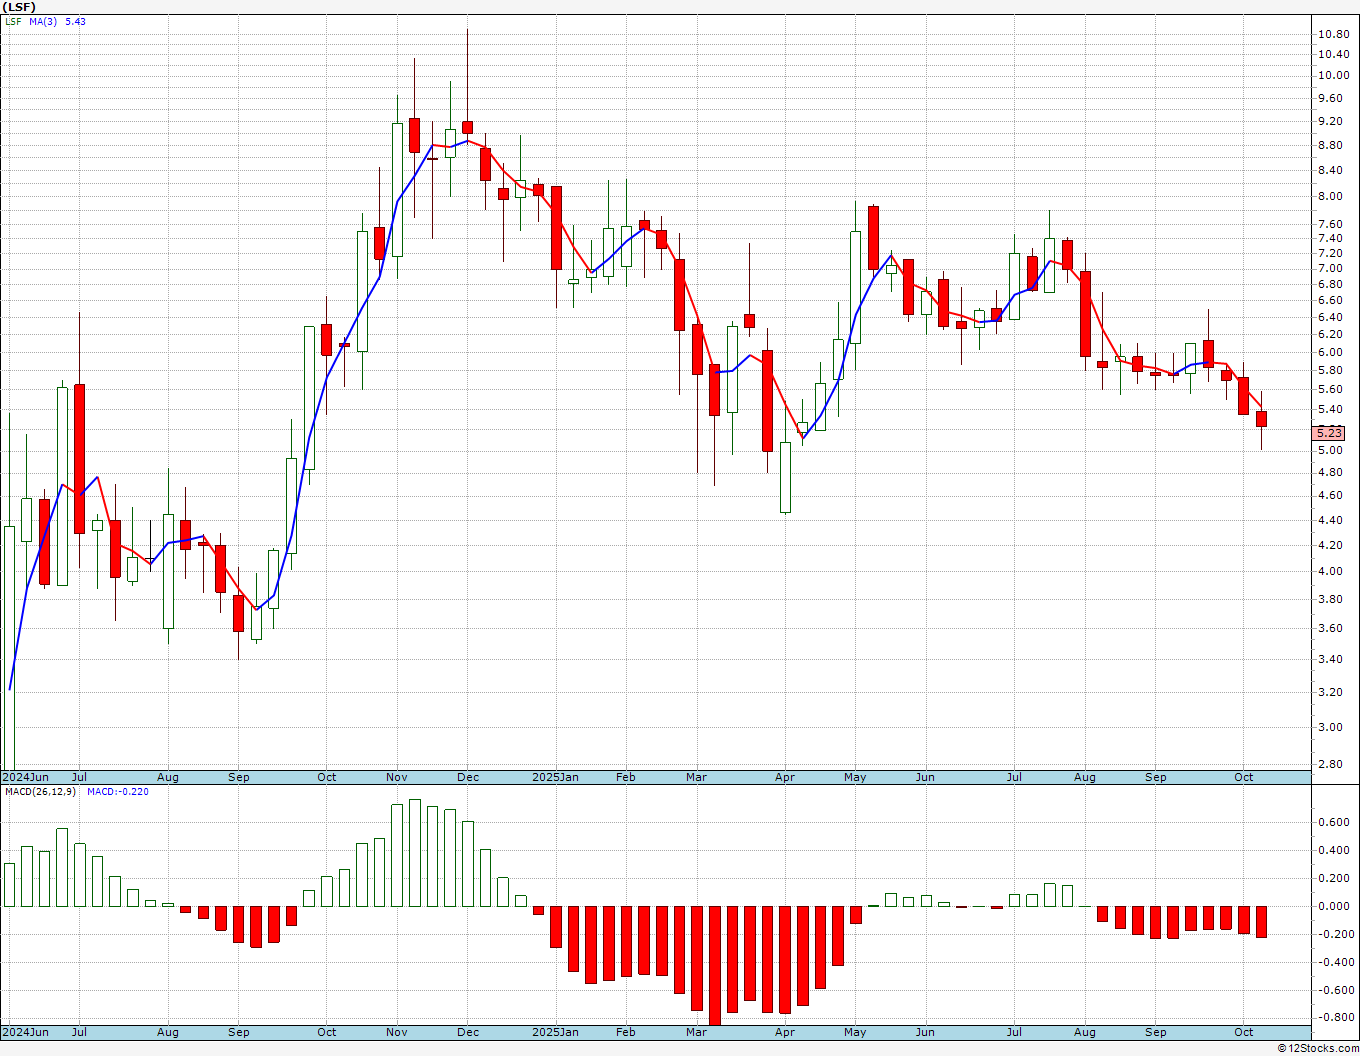This screenshot has height=1056, width=1360.
Task: Click Apr on the price chart axis
Action: 785,777
